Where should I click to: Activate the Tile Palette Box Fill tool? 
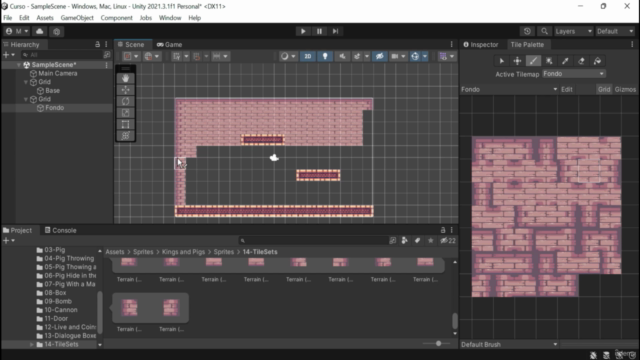click(x=549, y=61)
